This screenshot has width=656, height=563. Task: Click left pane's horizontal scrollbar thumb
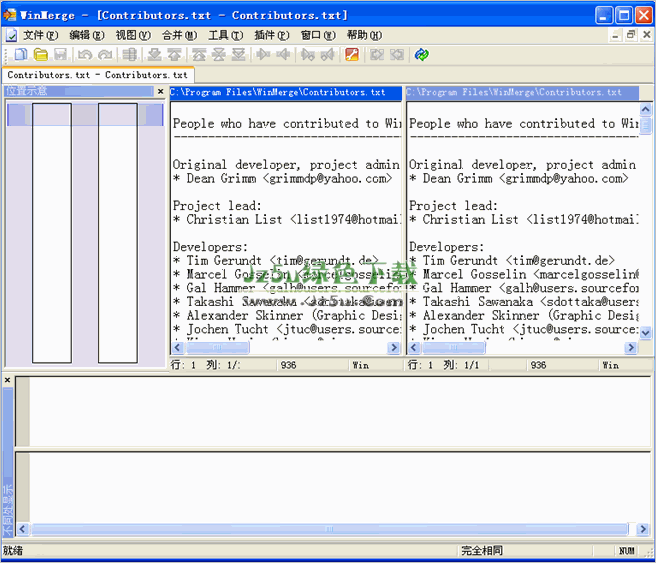point(217,348)
